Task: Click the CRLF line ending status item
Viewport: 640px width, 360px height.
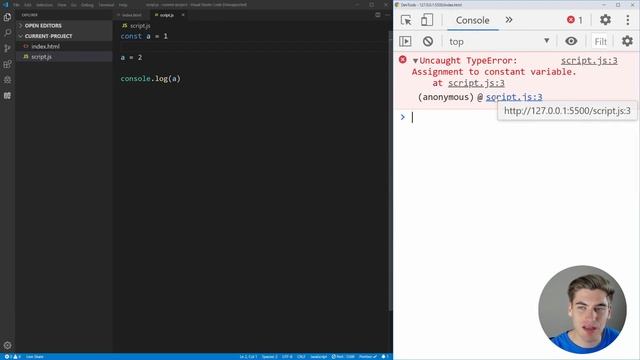Action: point(301,357)
